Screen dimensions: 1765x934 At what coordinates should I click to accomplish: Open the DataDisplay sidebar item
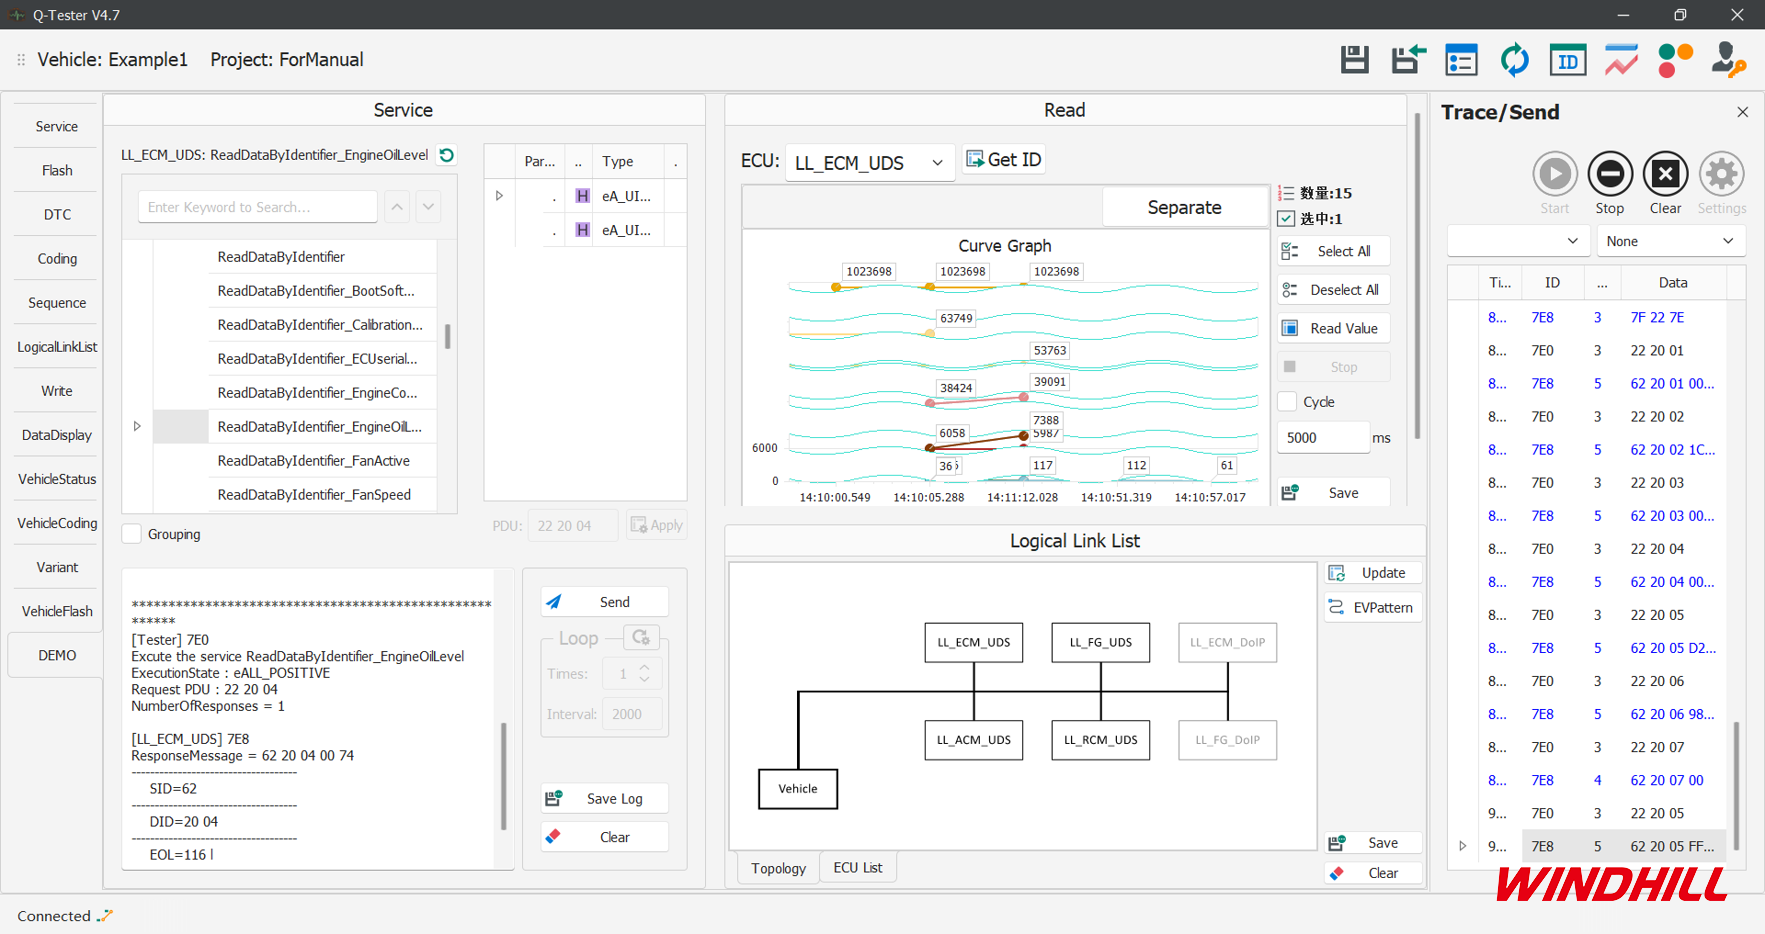coord(57,435)
